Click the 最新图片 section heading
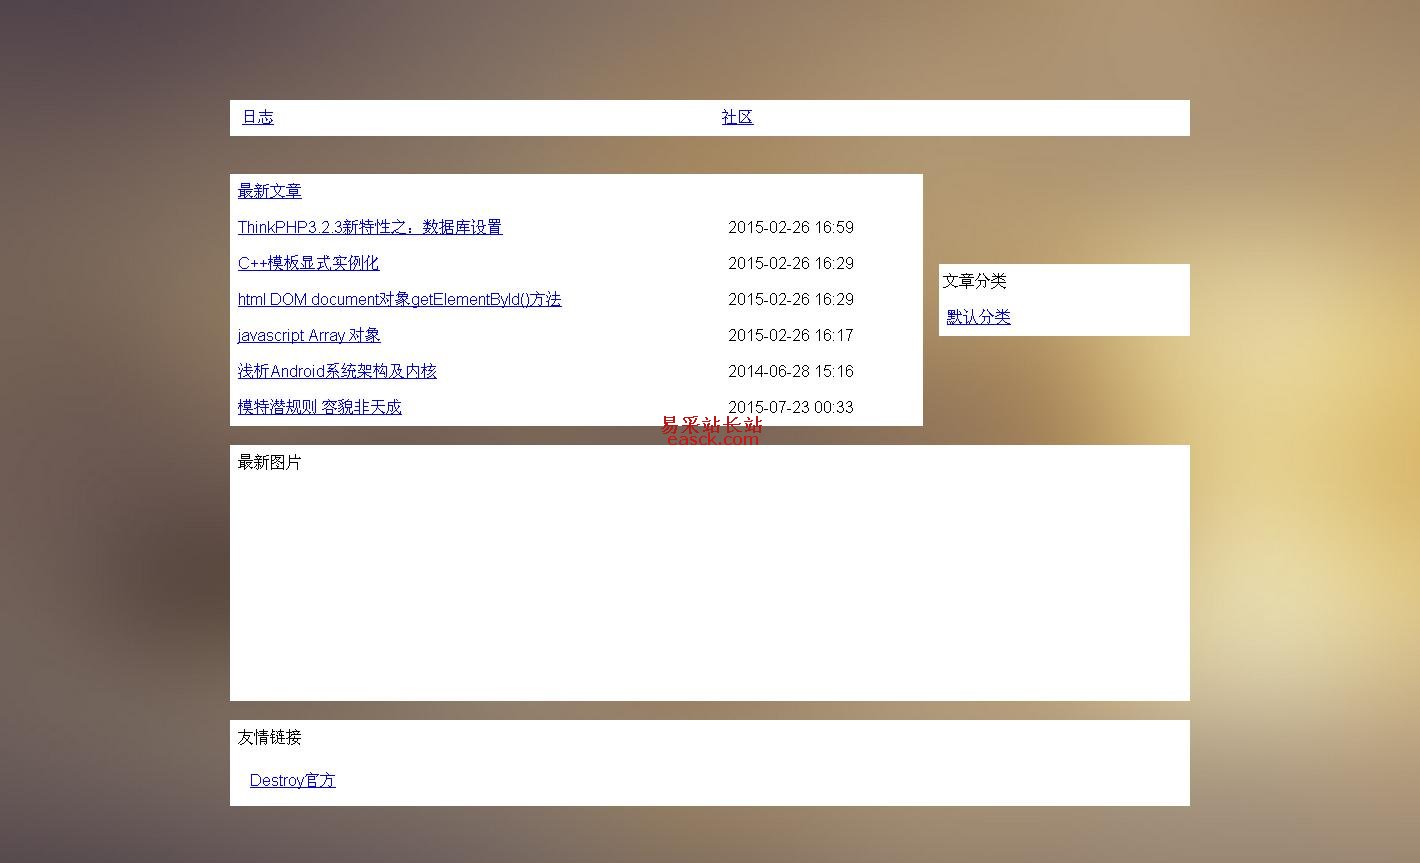This screenshot has width=1420, height=863. (x=269, y=462)
